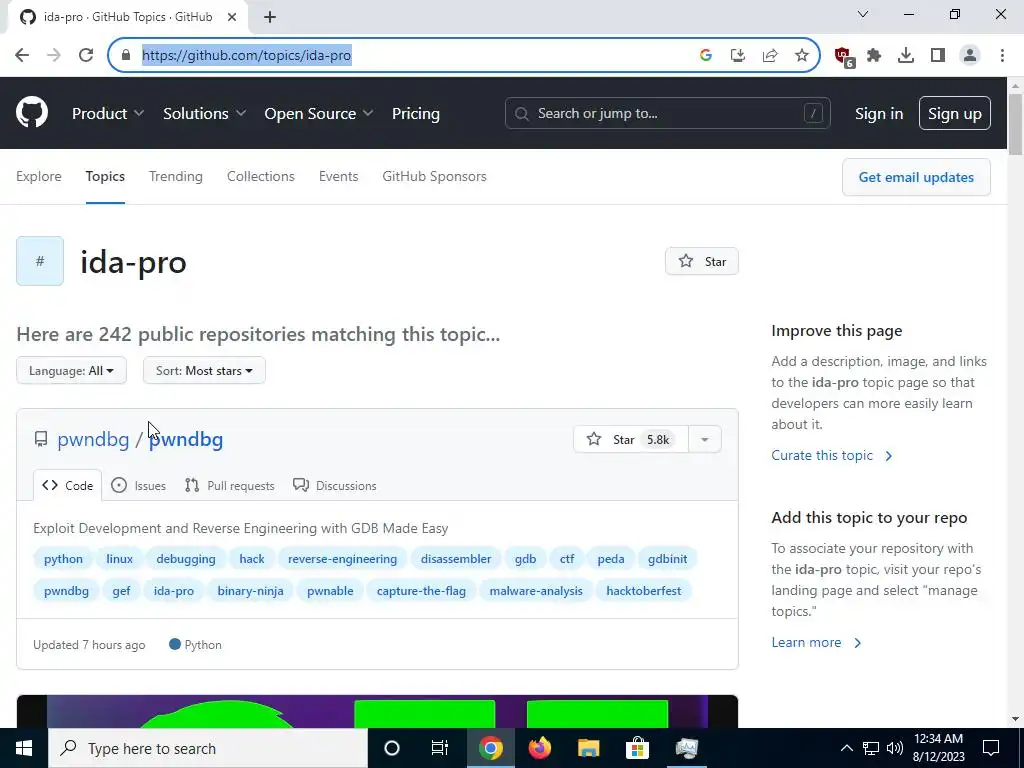Open the Sort: Most stars dropdown
The width and height of the screenshot is (1024, 768).
point(204,370)
